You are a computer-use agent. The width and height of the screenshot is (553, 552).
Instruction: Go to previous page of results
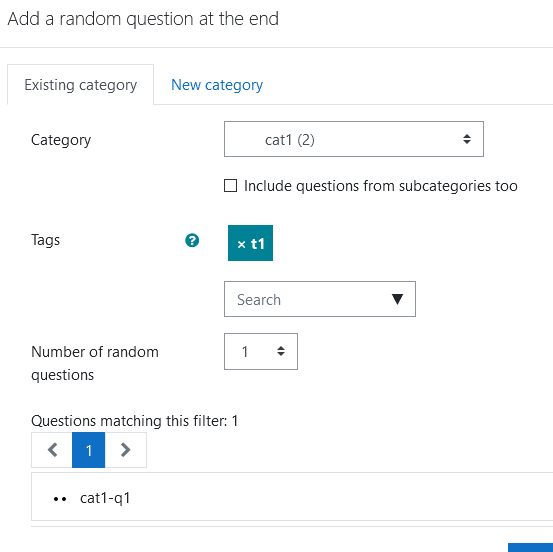pyautogui.click(x=52, y=450)
